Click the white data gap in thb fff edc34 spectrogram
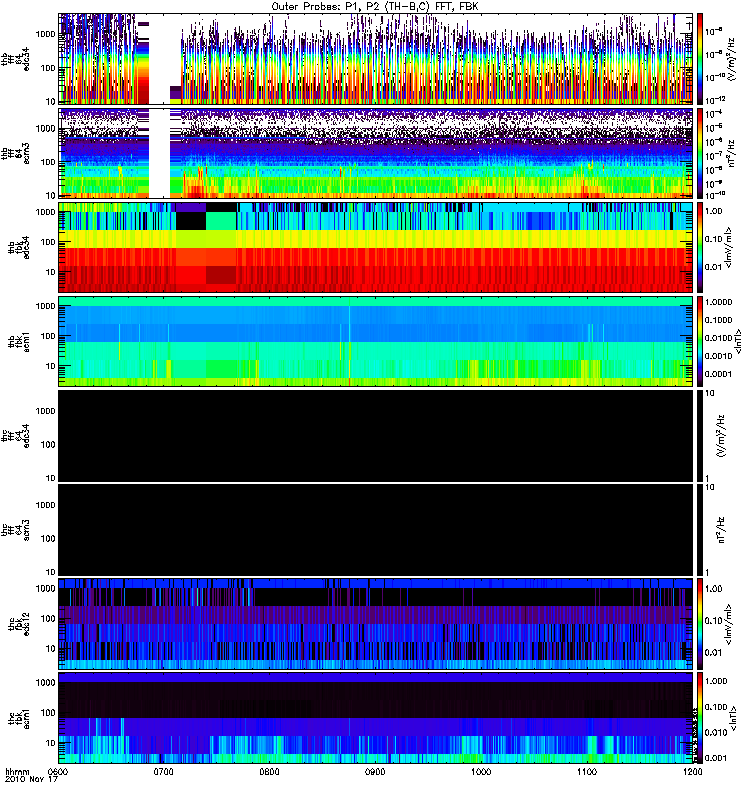Image resolution: width=750 pixels, height=800 pixels. 160,59
